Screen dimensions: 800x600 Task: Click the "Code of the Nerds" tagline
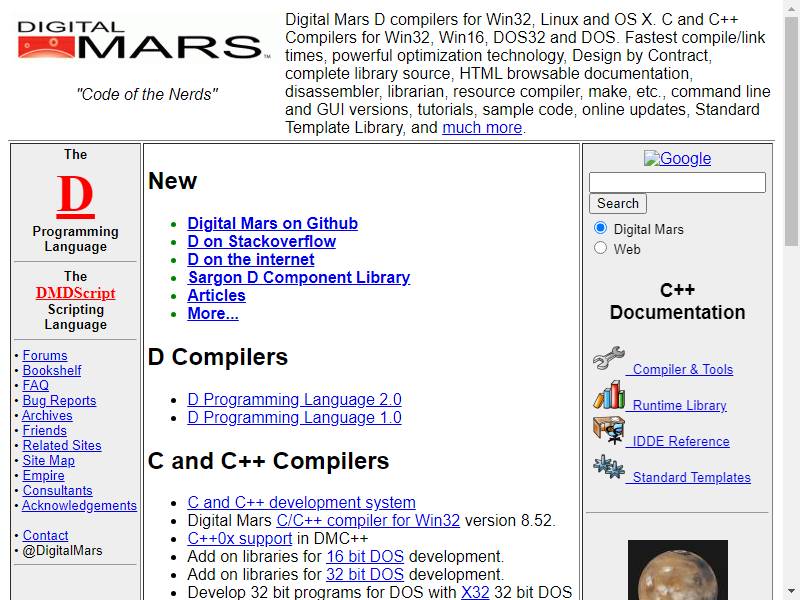[147, 94]
